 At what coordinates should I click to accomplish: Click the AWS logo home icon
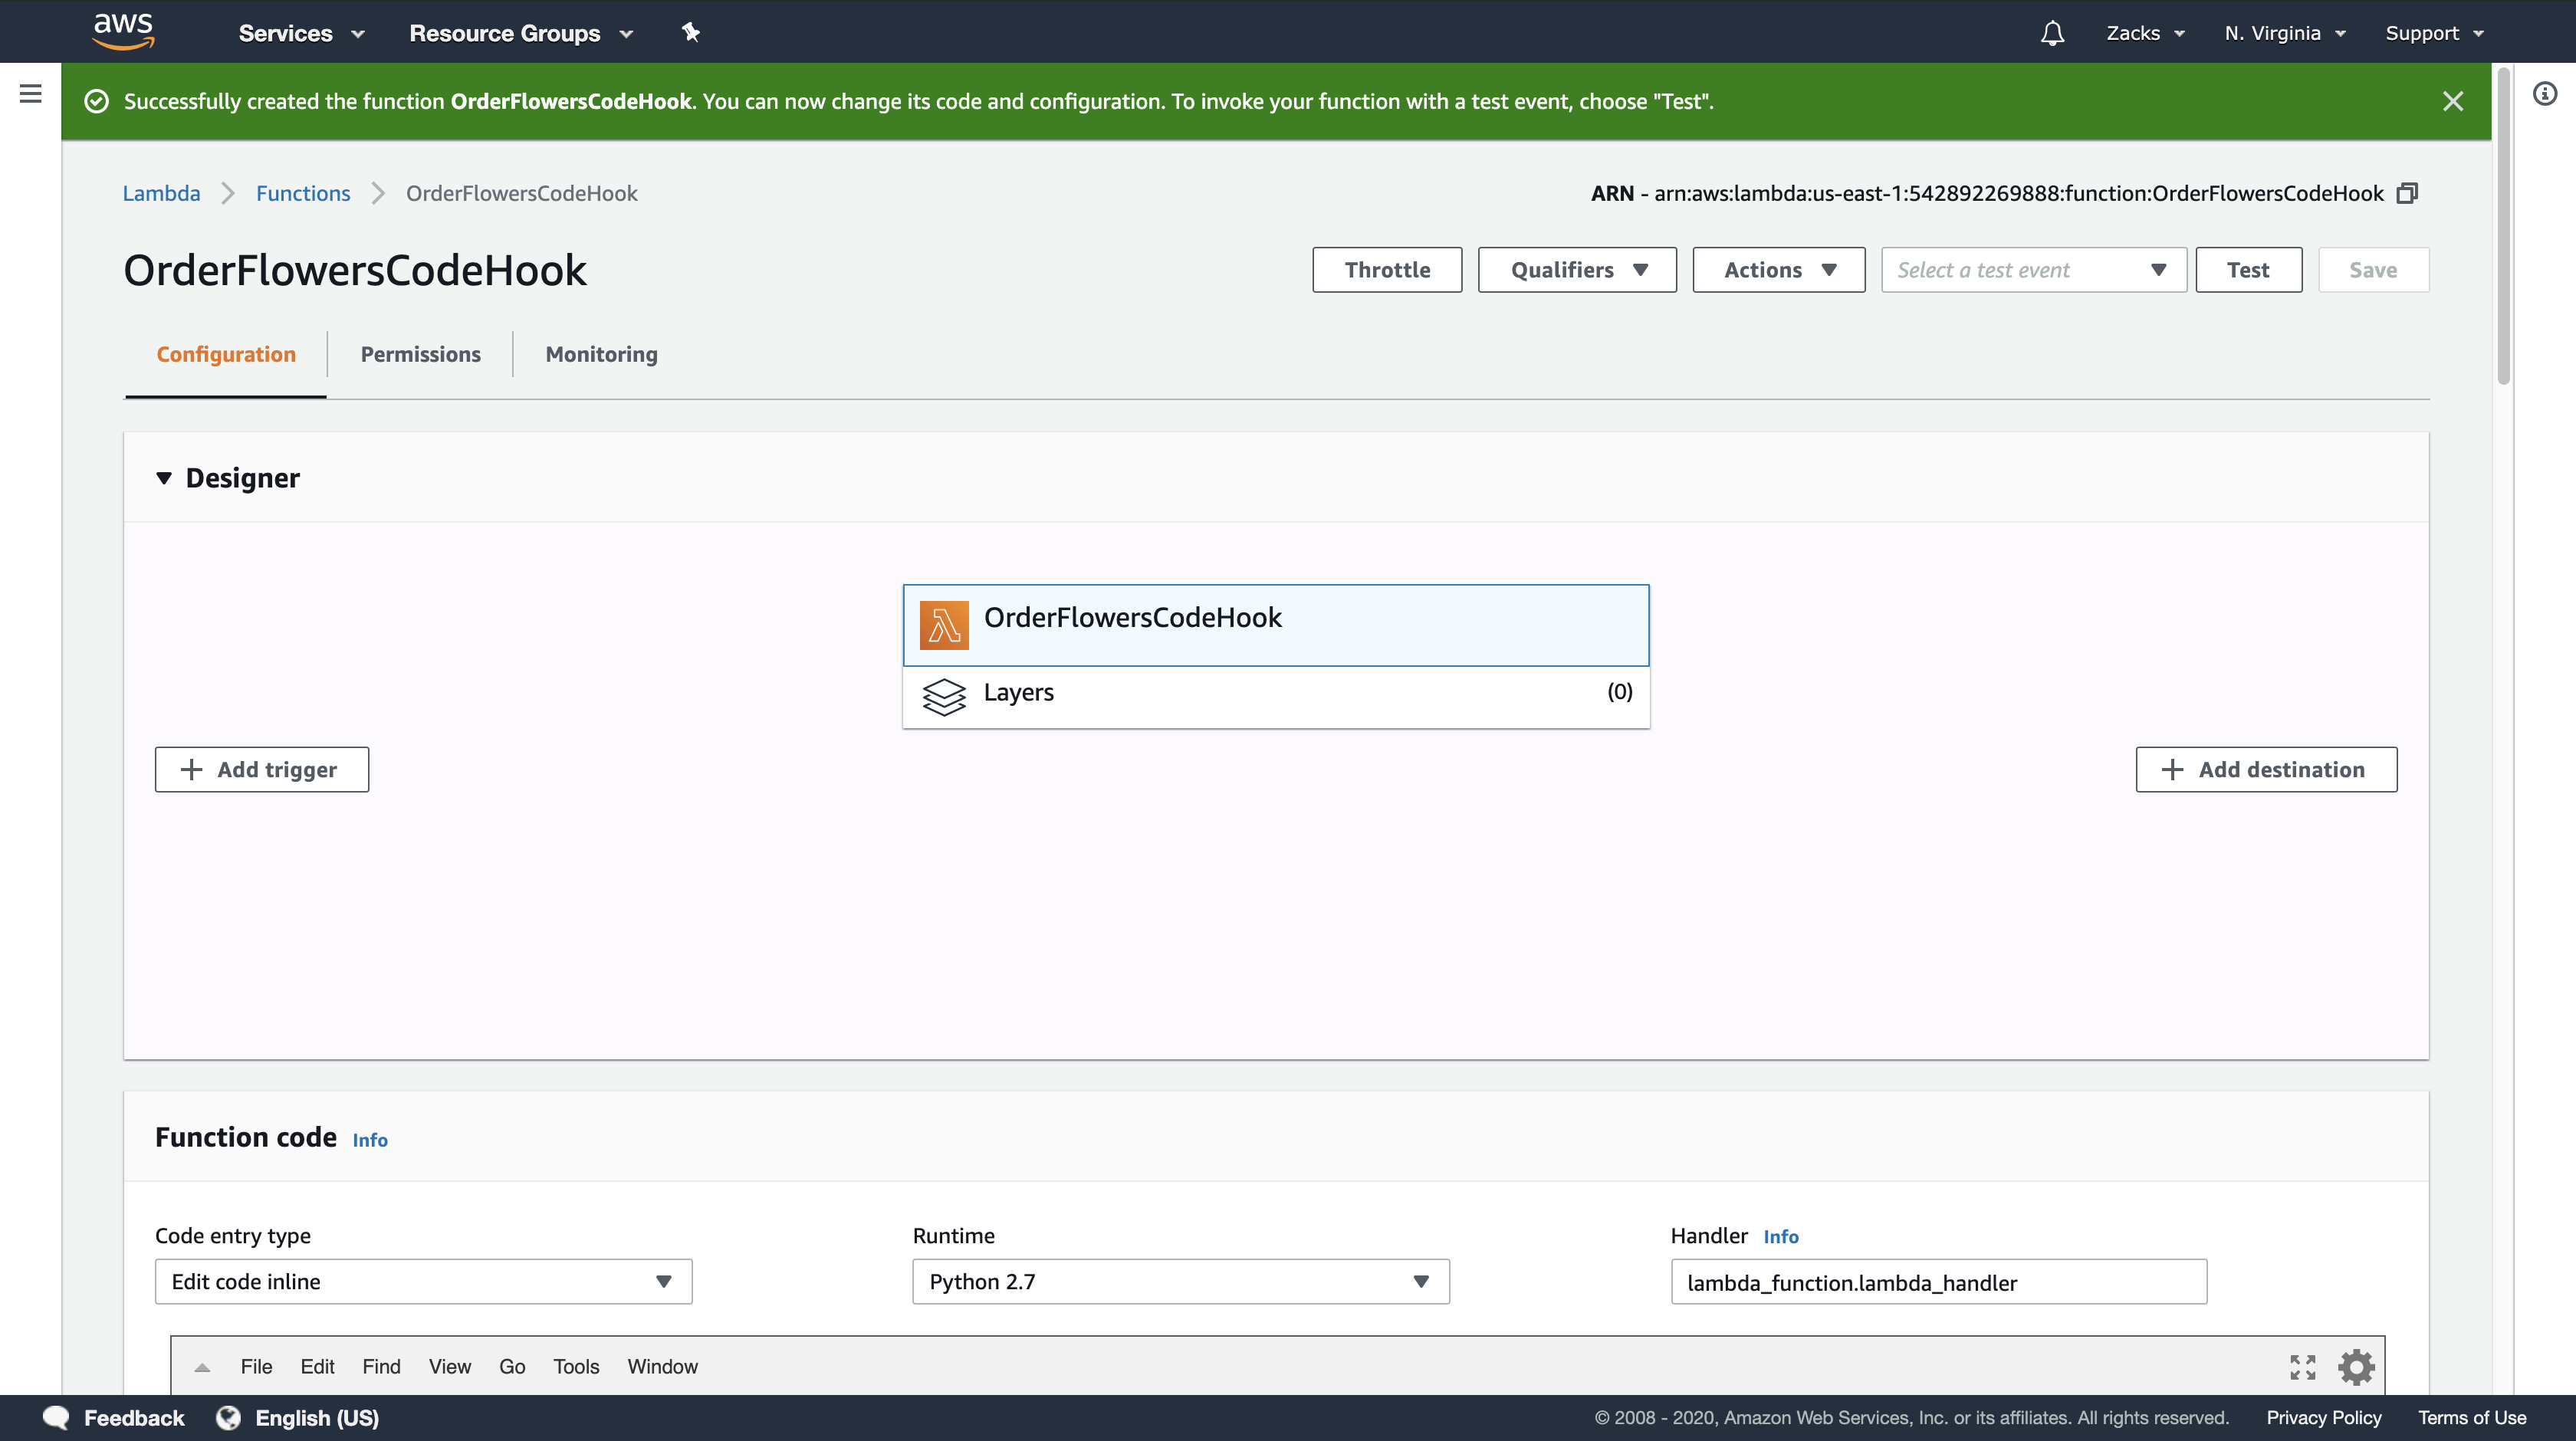click(x=123, y=31)
